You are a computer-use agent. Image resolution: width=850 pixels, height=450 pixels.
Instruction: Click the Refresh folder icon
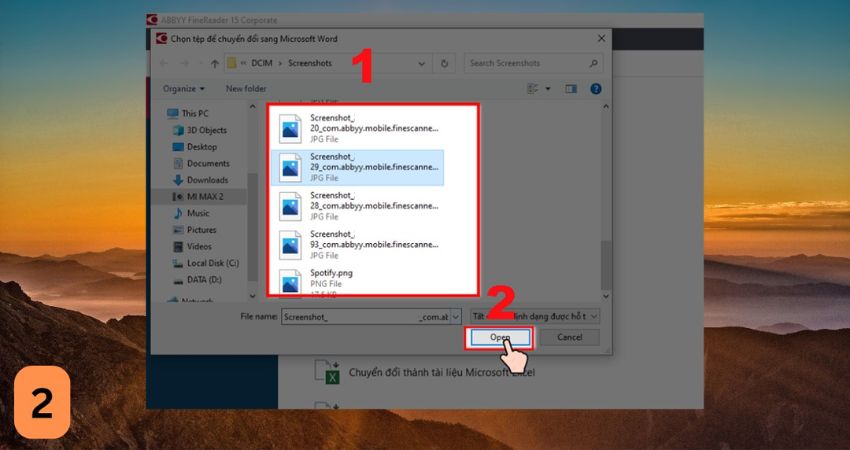pyautogui.click(x=444, y=63)
